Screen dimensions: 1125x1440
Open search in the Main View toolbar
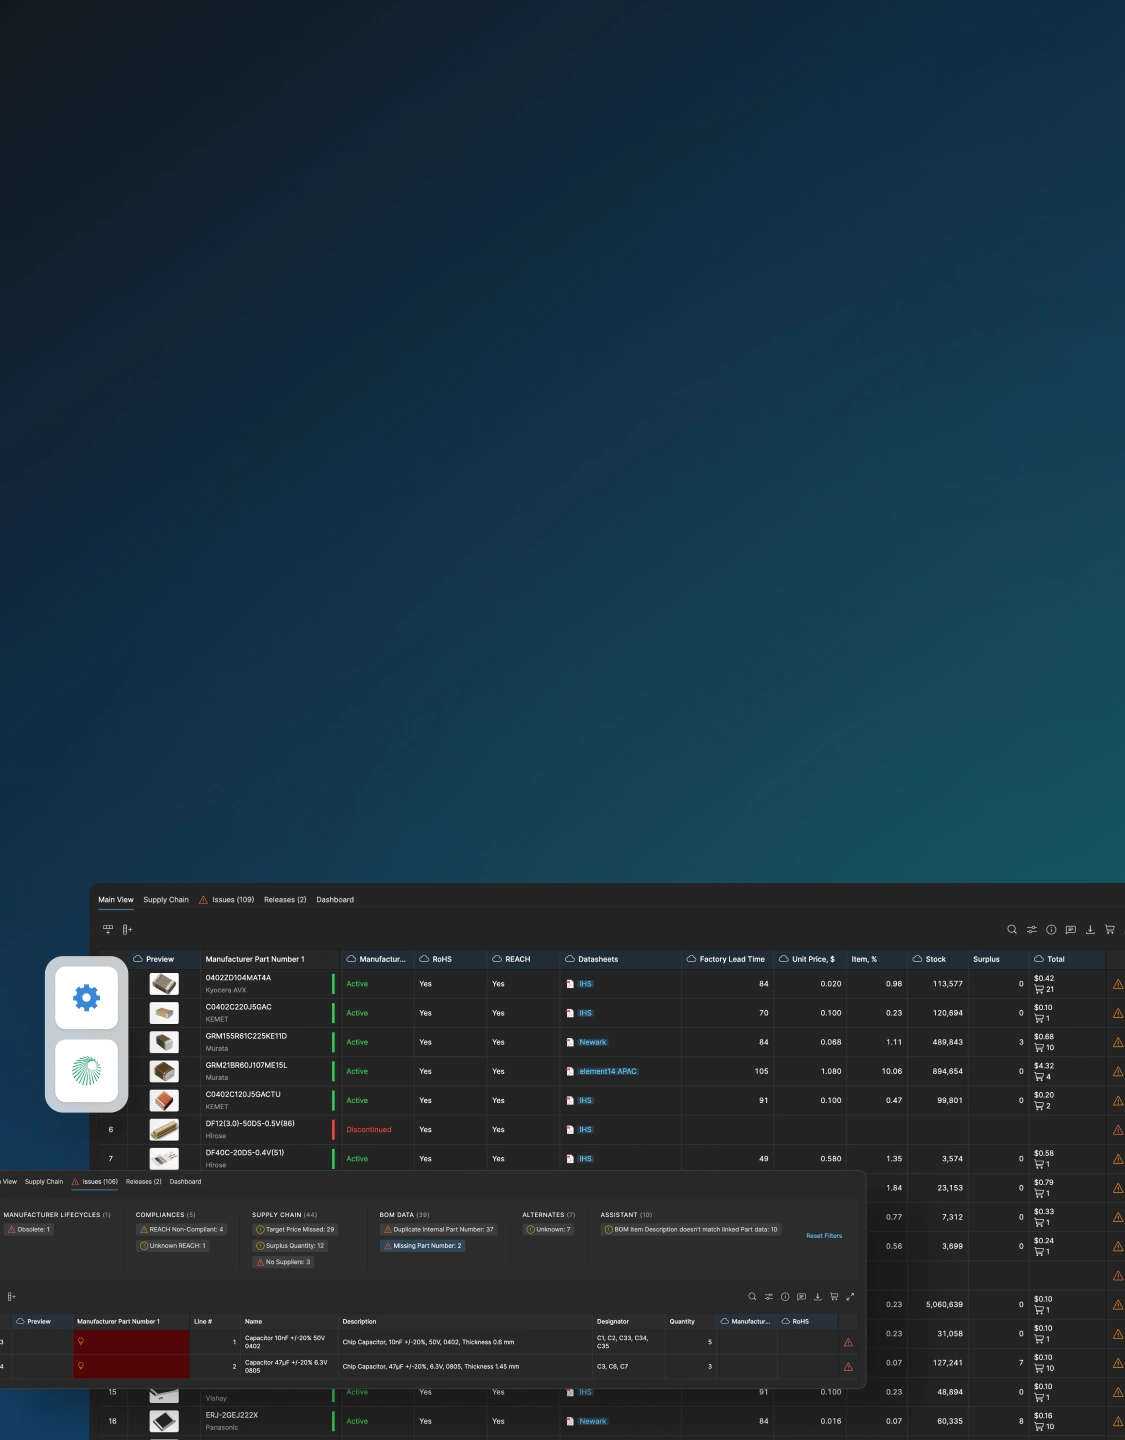pos(1011,930)
